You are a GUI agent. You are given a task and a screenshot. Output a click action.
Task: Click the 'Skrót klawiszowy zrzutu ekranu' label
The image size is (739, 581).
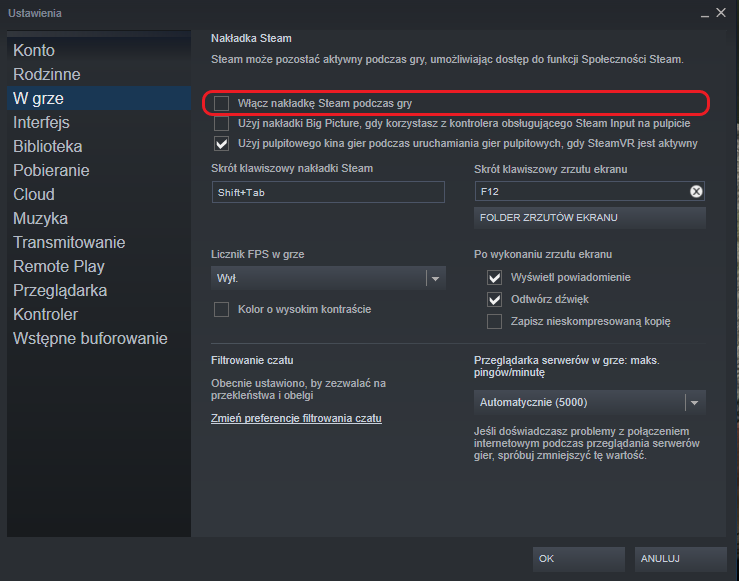[x=550, y=170]
